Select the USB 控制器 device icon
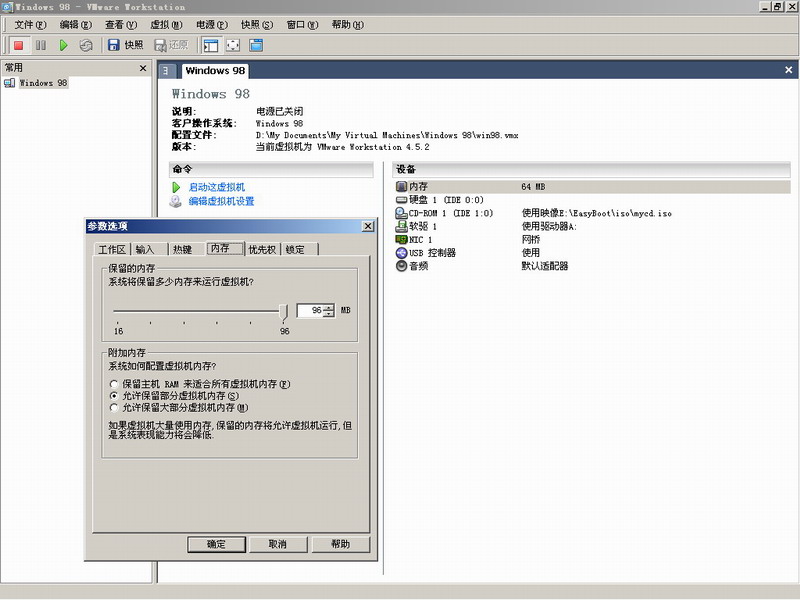The width and height of the screenshot is (800, 600). [402, 253]
